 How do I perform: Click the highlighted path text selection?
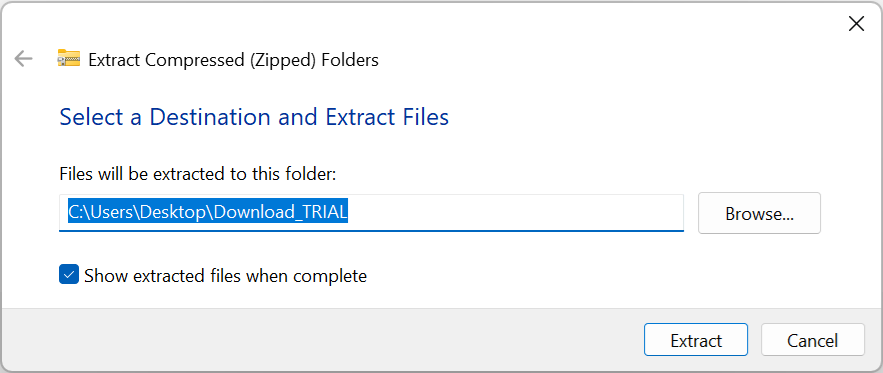(x=208, y=212)
